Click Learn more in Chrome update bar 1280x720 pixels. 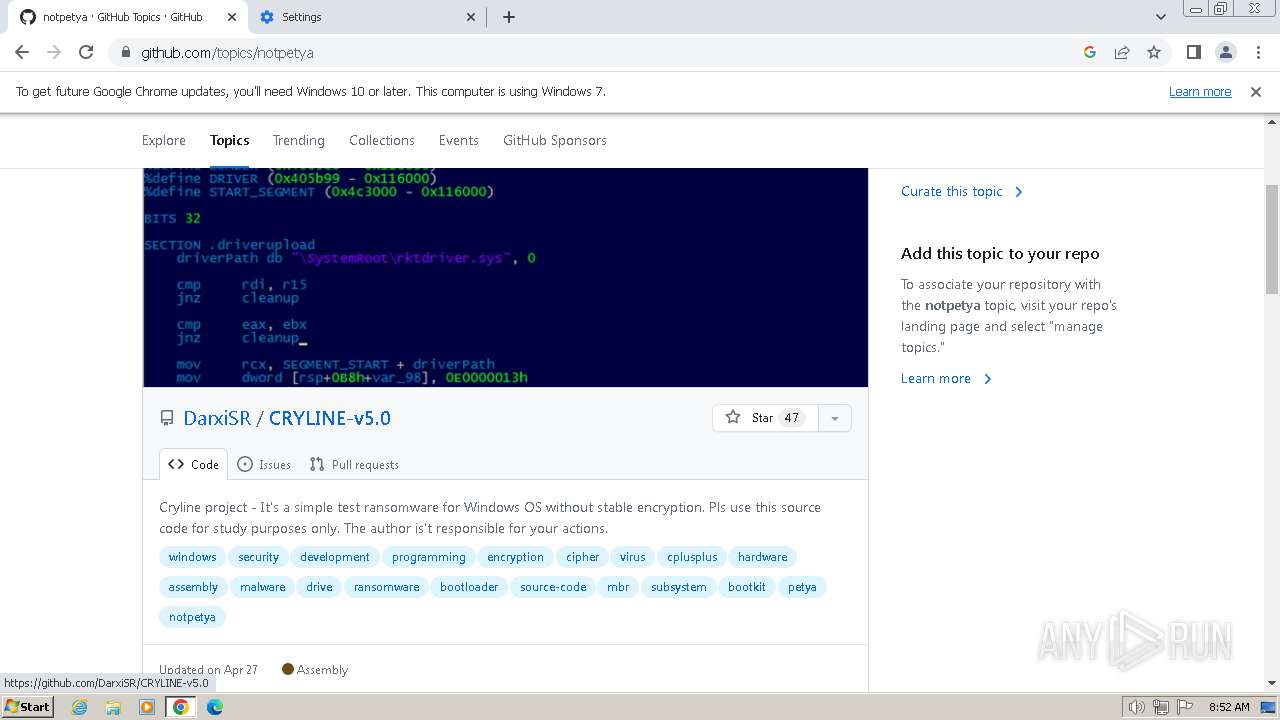[1200, 91]
